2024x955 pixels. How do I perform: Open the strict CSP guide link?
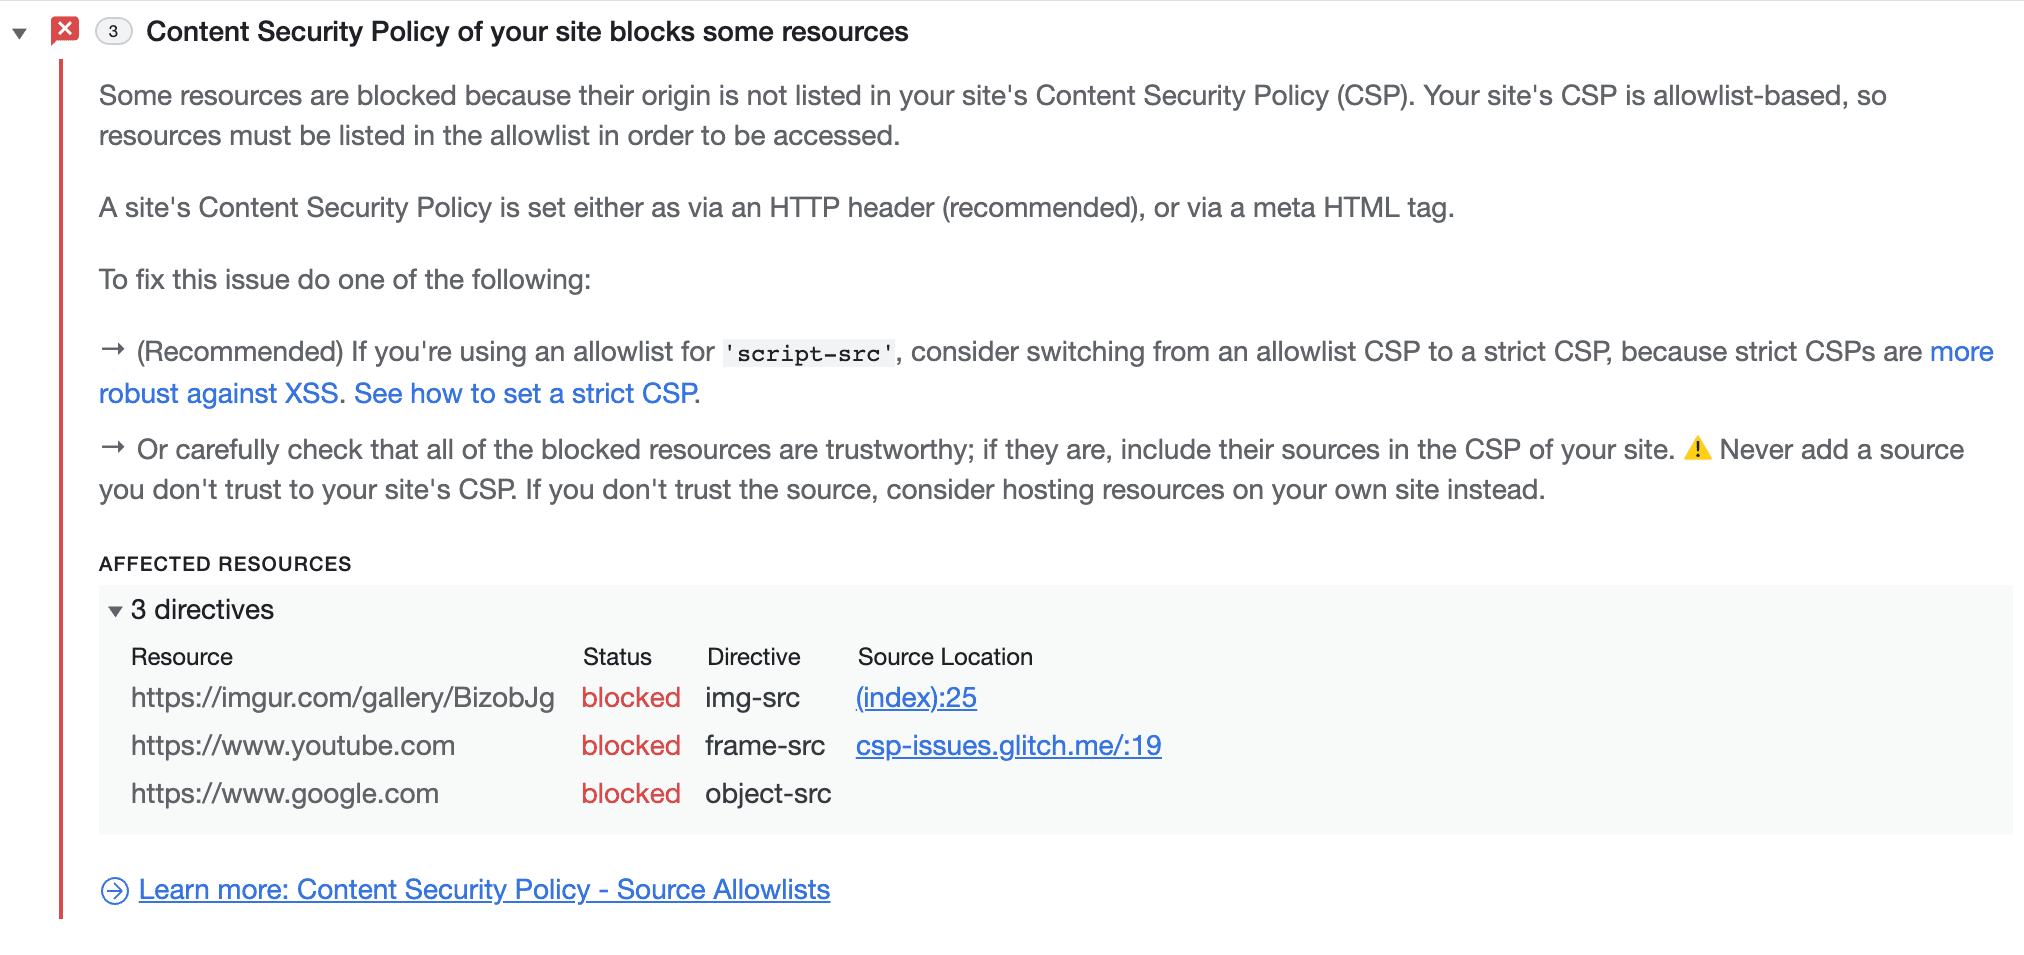click(x=525, y=393)
